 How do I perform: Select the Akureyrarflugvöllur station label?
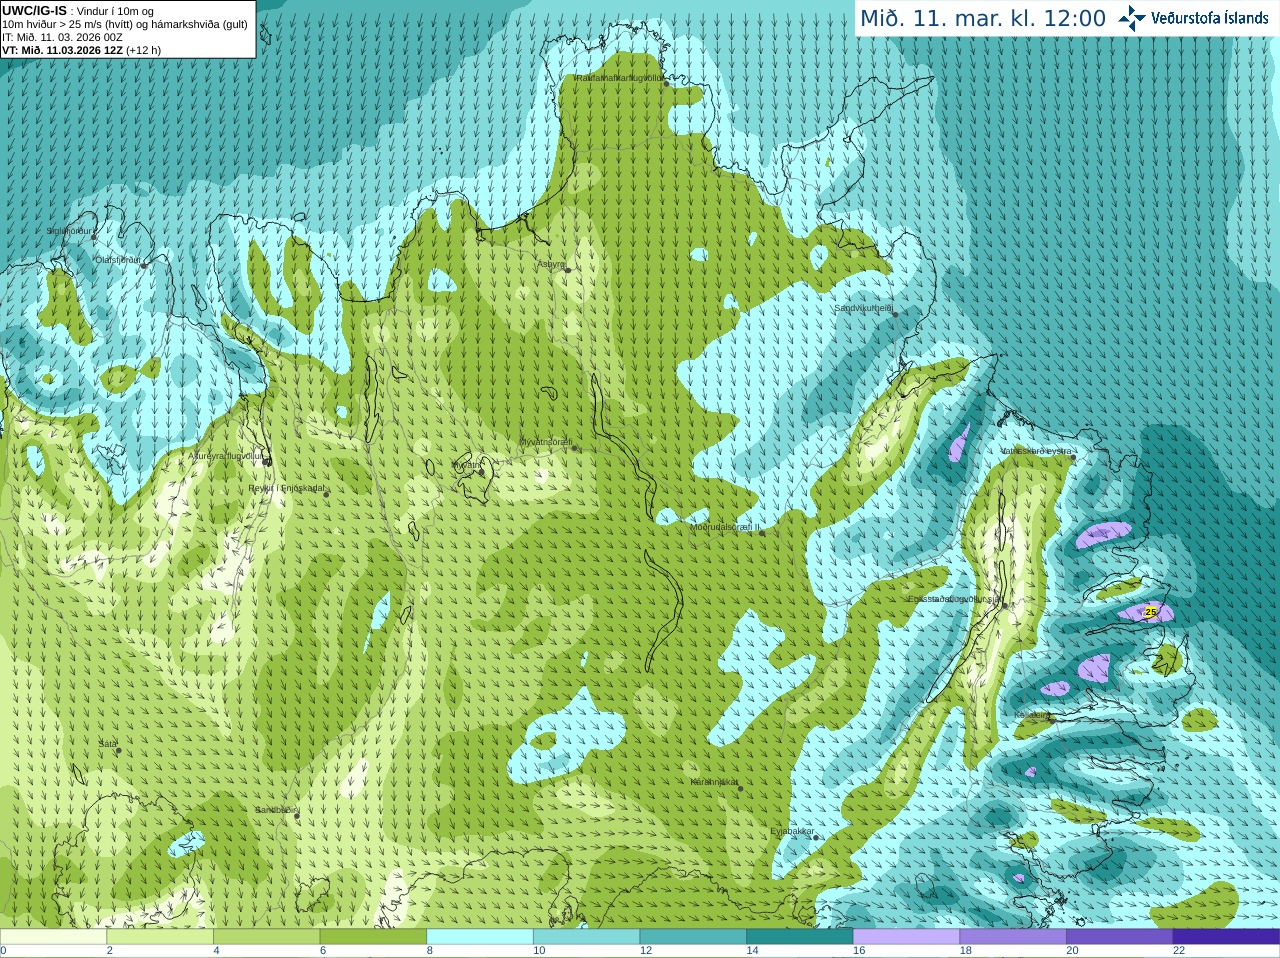pos(225,456)
